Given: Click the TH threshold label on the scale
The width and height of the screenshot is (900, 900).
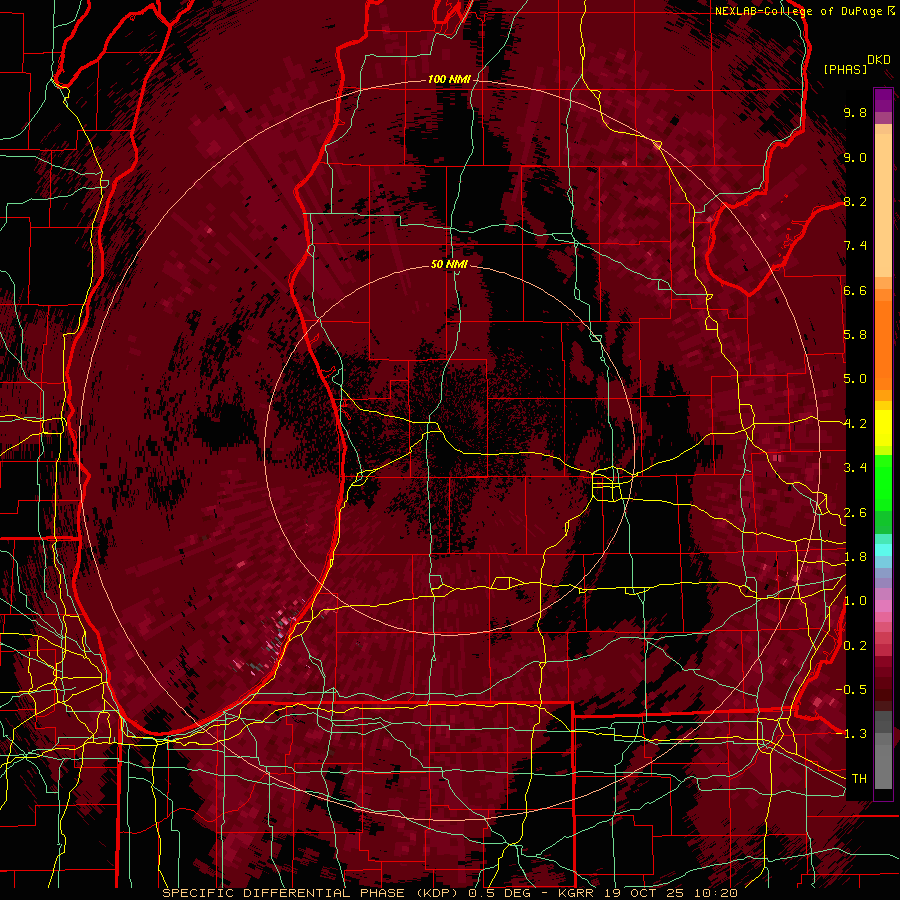Looking at the screenshot, I should point(859,779).
